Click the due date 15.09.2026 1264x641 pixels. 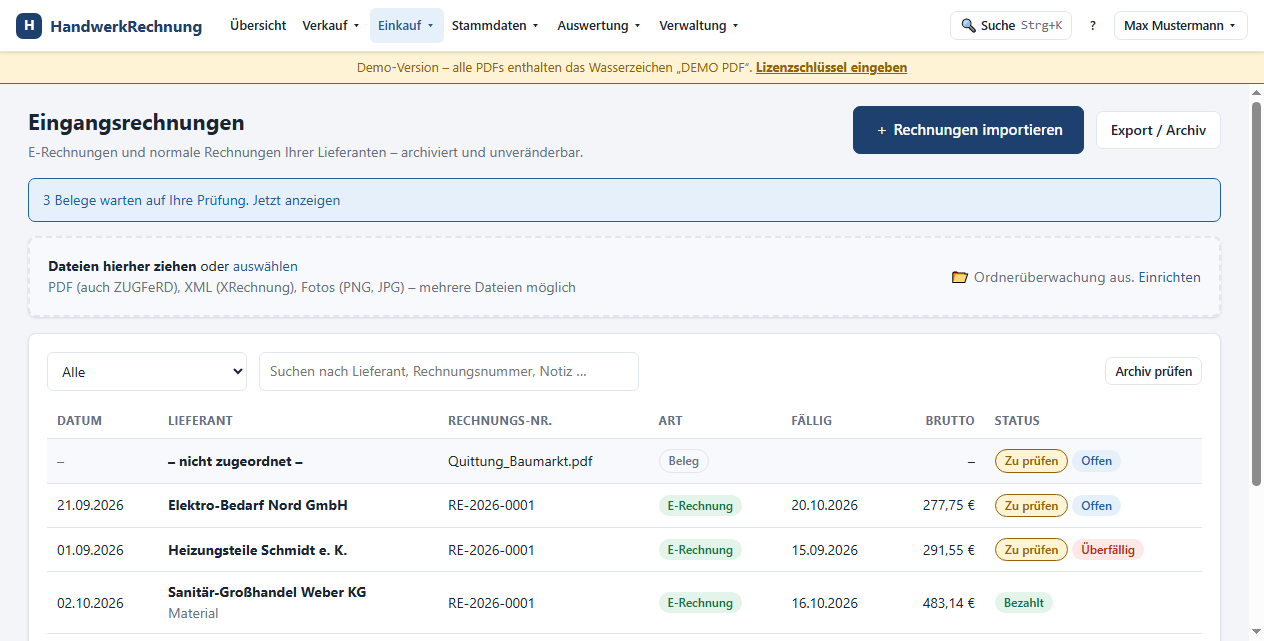[x=824, y=550]
